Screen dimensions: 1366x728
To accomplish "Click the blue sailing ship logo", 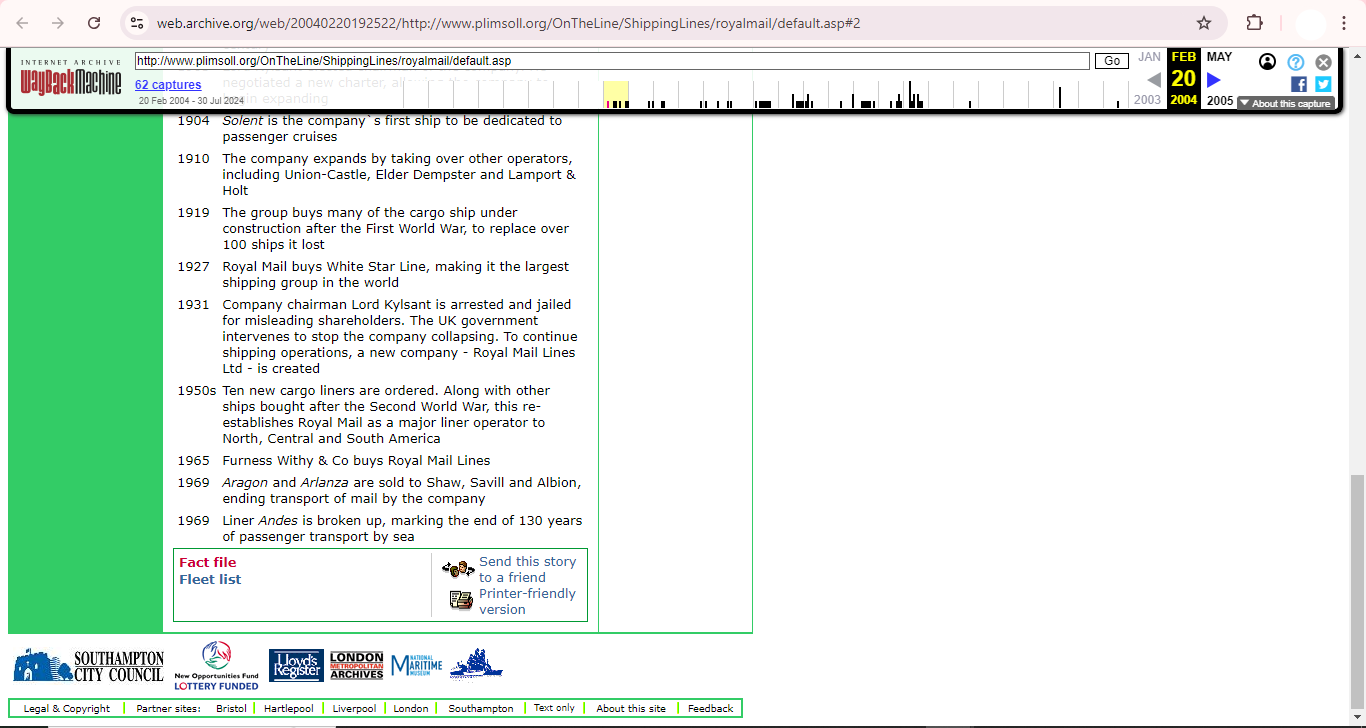I will [476, 664].
